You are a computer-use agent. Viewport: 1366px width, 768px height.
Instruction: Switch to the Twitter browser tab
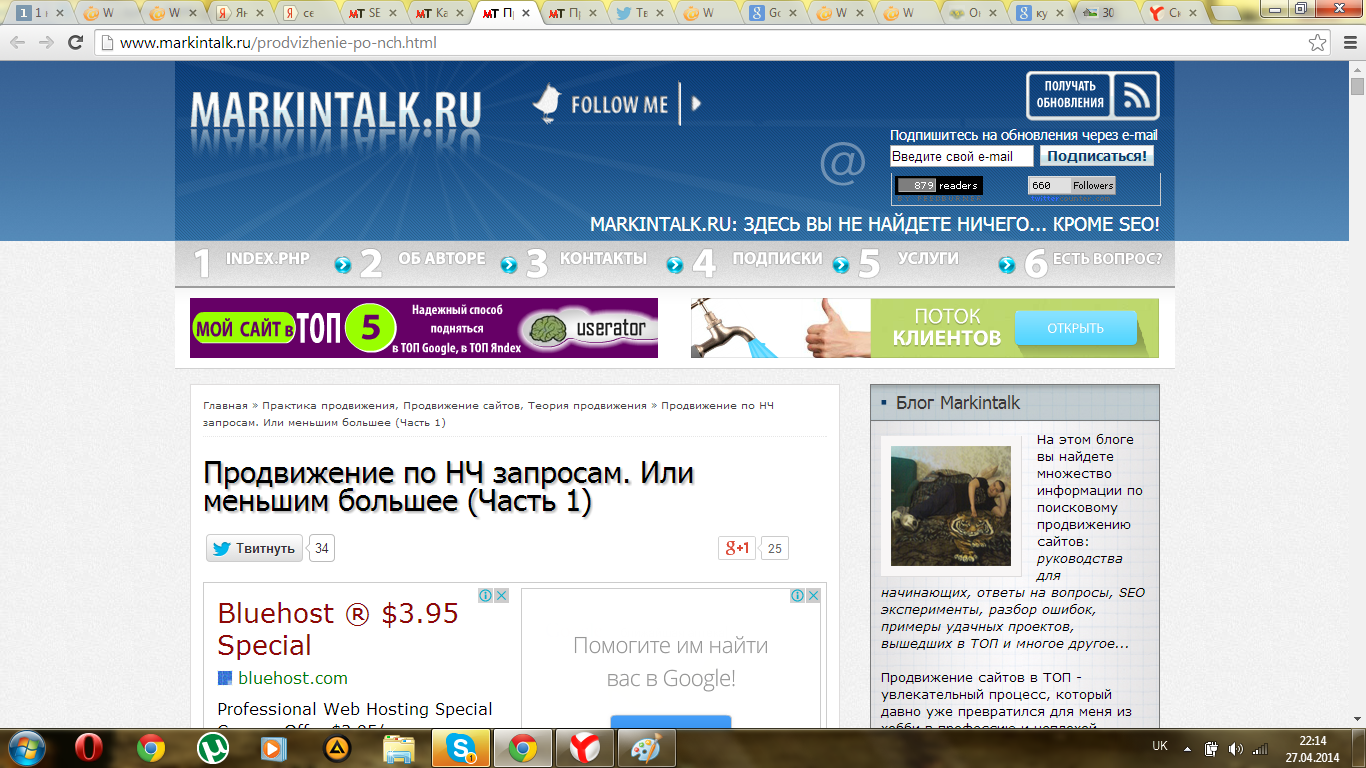640,14
